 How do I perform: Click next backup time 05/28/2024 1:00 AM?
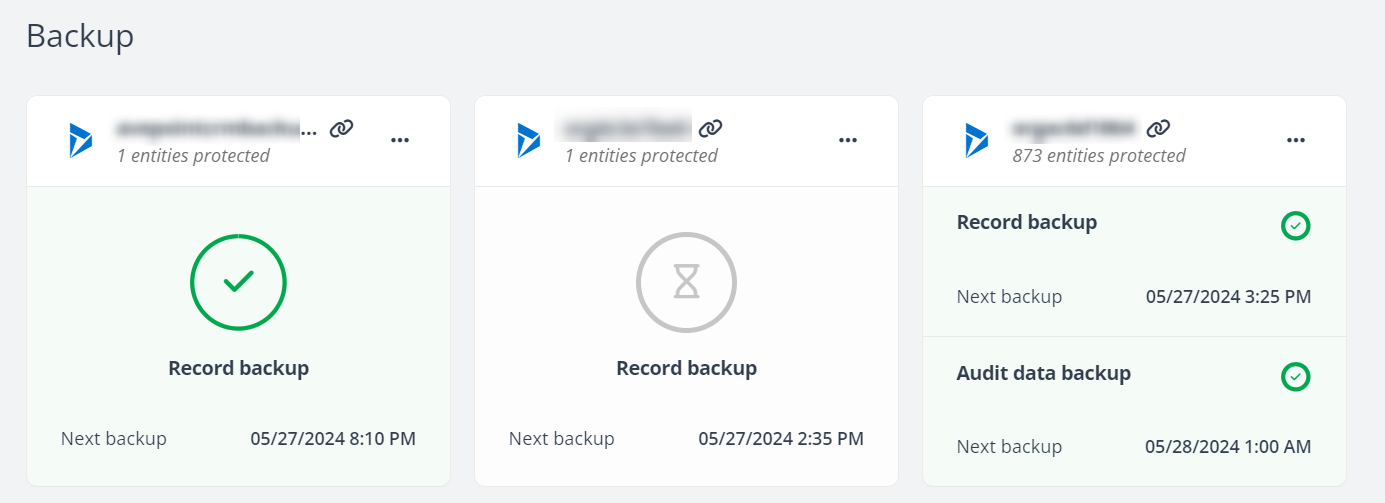[1228, 447]
